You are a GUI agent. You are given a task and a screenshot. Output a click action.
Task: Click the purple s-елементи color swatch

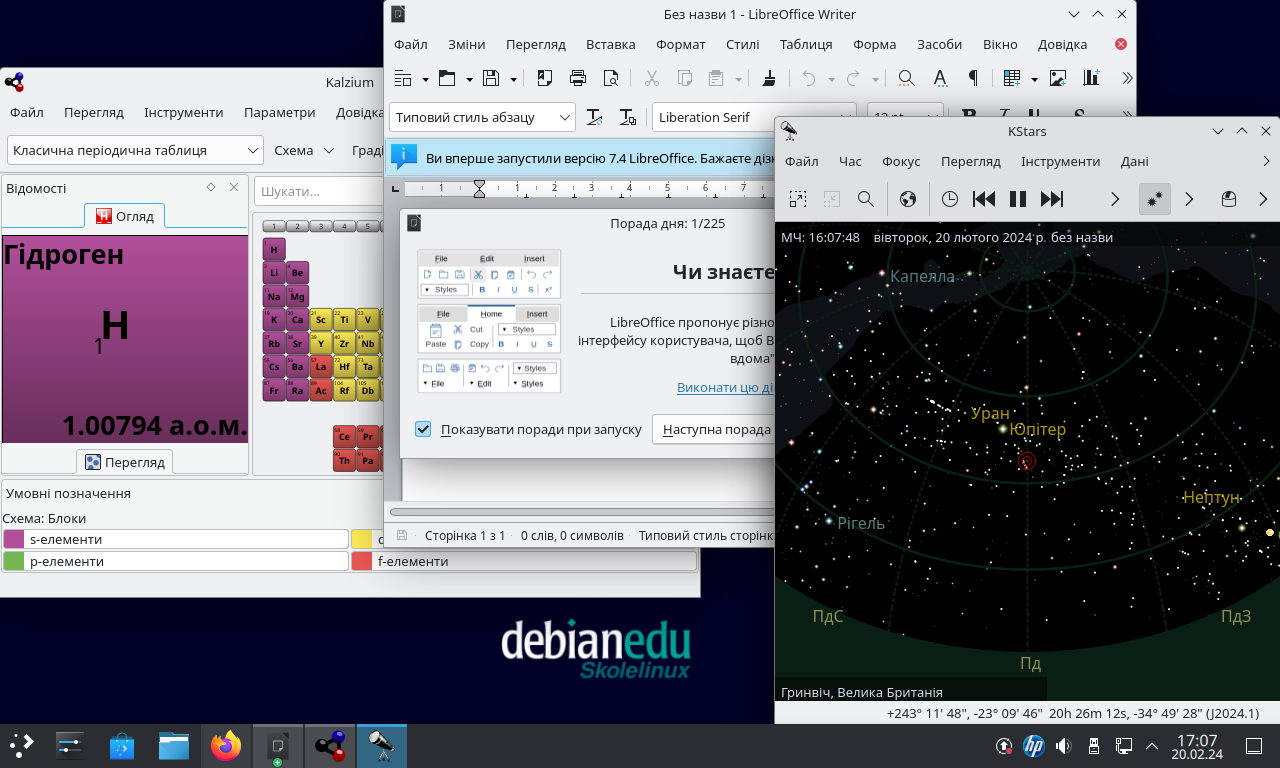click(14, 539)
